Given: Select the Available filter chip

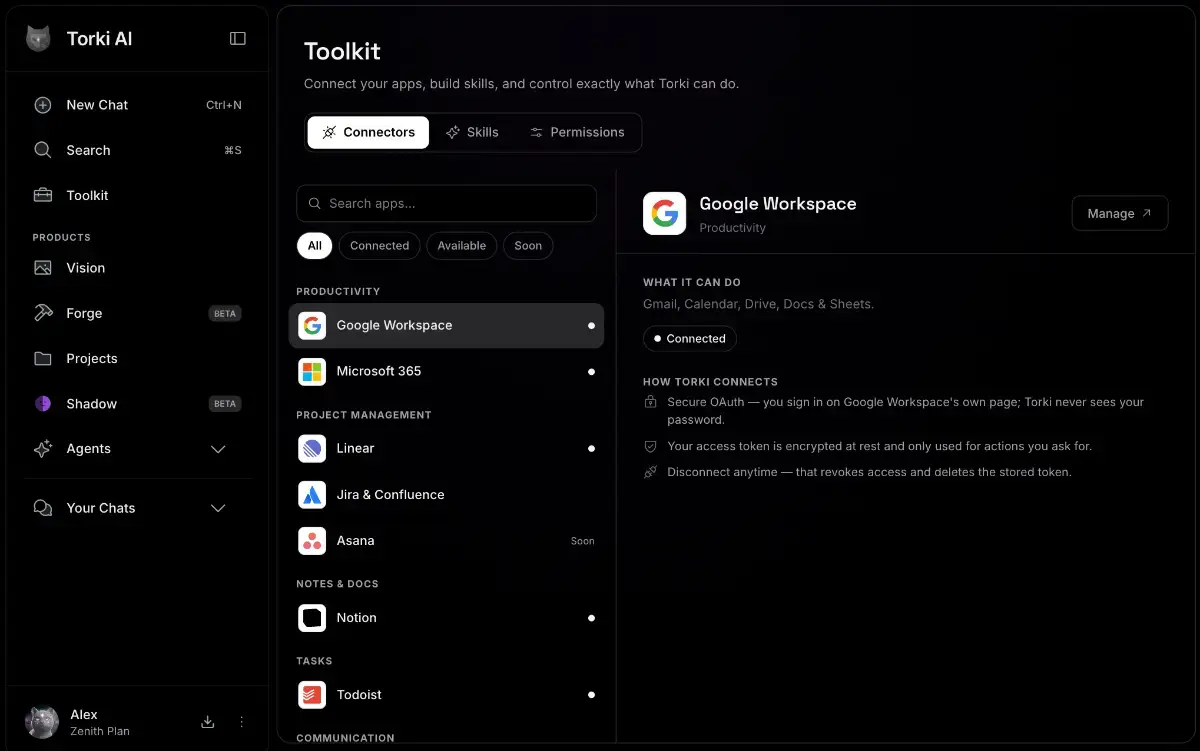Looking at the screenshot, I should pyautogui.click(x=461, y=246).
